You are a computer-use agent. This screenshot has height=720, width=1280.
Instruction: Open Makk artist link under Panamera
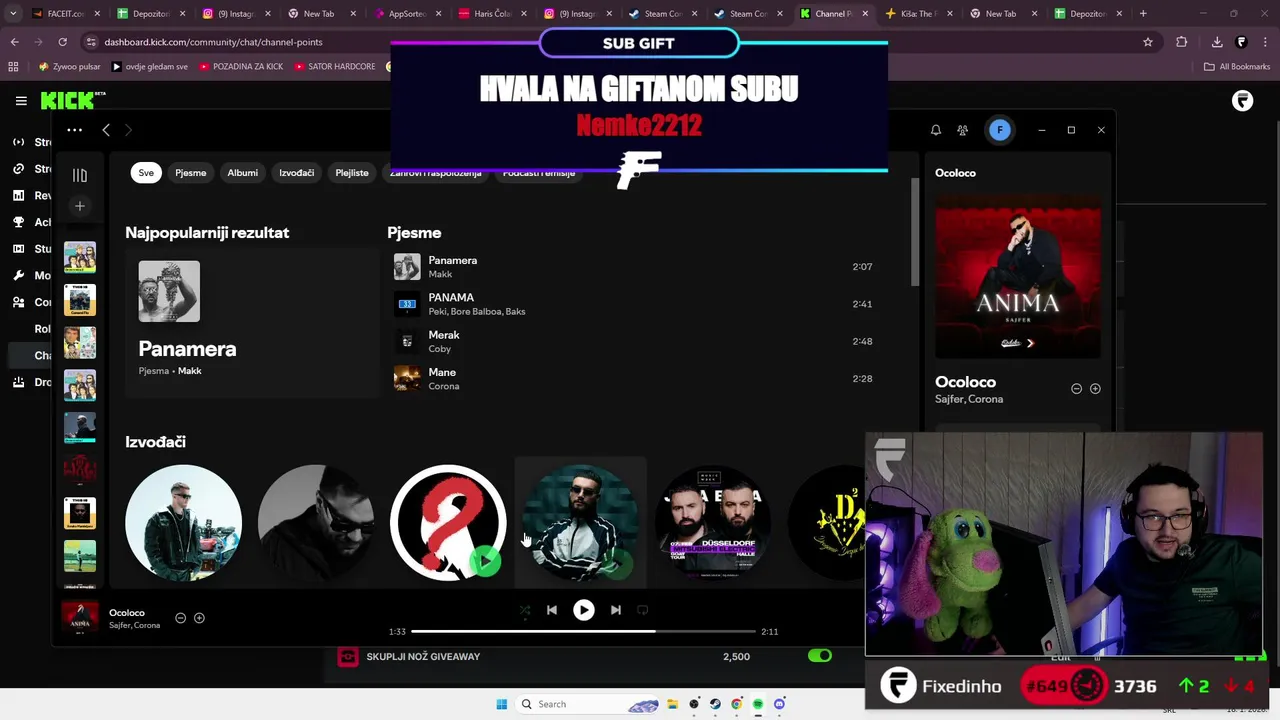pos(190,371)
